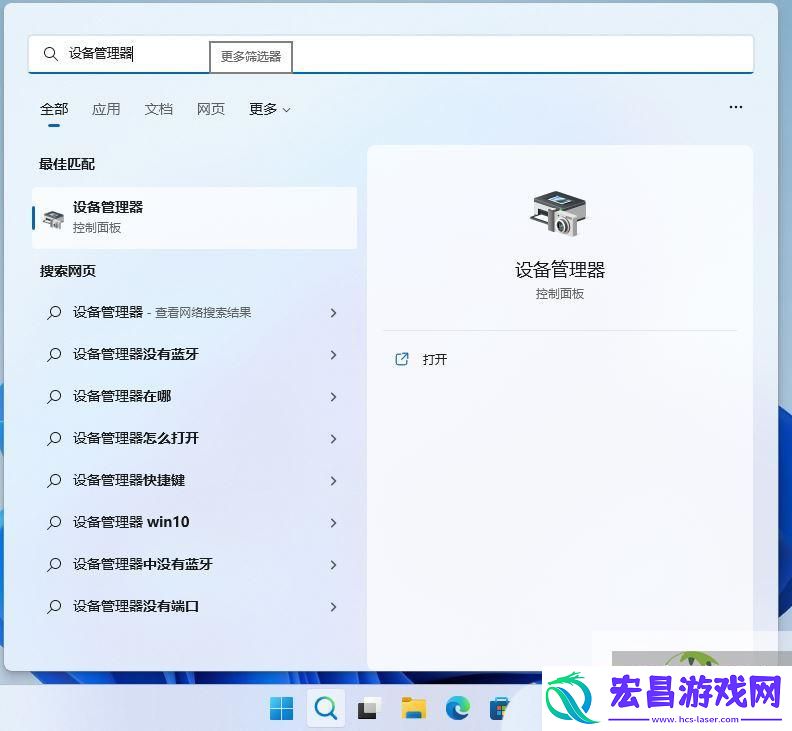The width and height of the screenshot is (792, 731).
Task: Click search icon beside 设备管理器在哪
Action: coord(54,397)
